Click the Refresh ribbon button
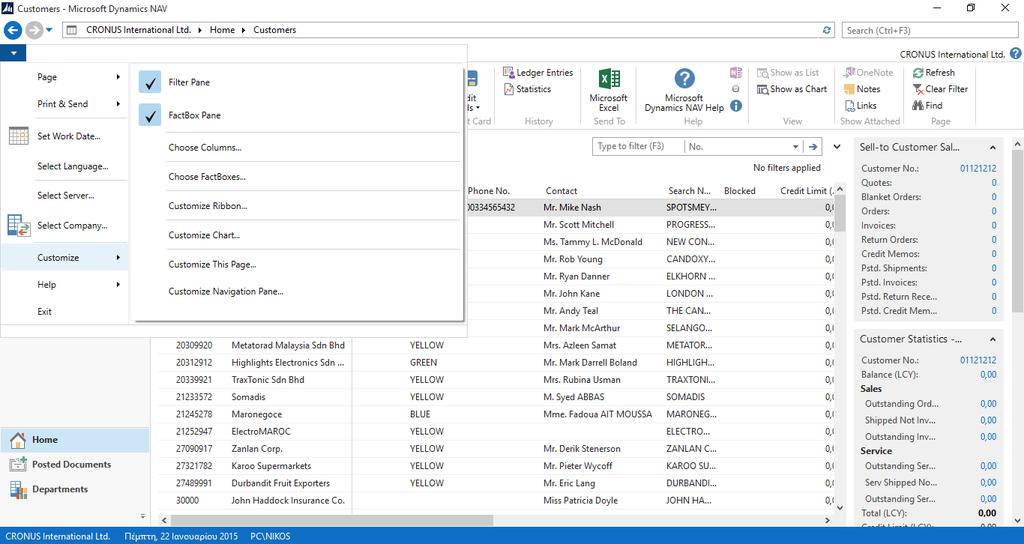Image resolution: width=1024 pixels, height=544 pixels. tap(934, 72)
